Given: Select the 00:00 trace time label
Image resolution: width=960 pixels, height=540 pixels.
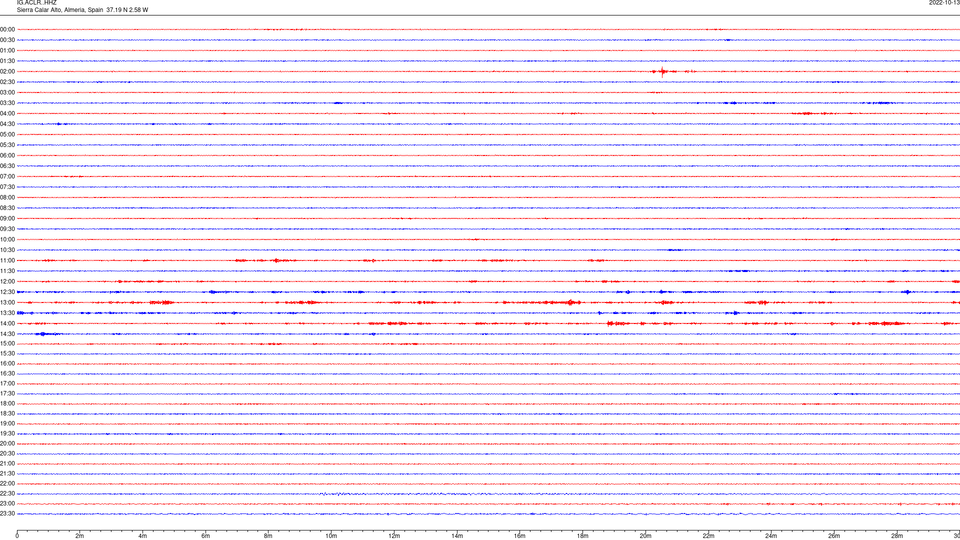Looking at the screenshot, I should click(7, 29).
